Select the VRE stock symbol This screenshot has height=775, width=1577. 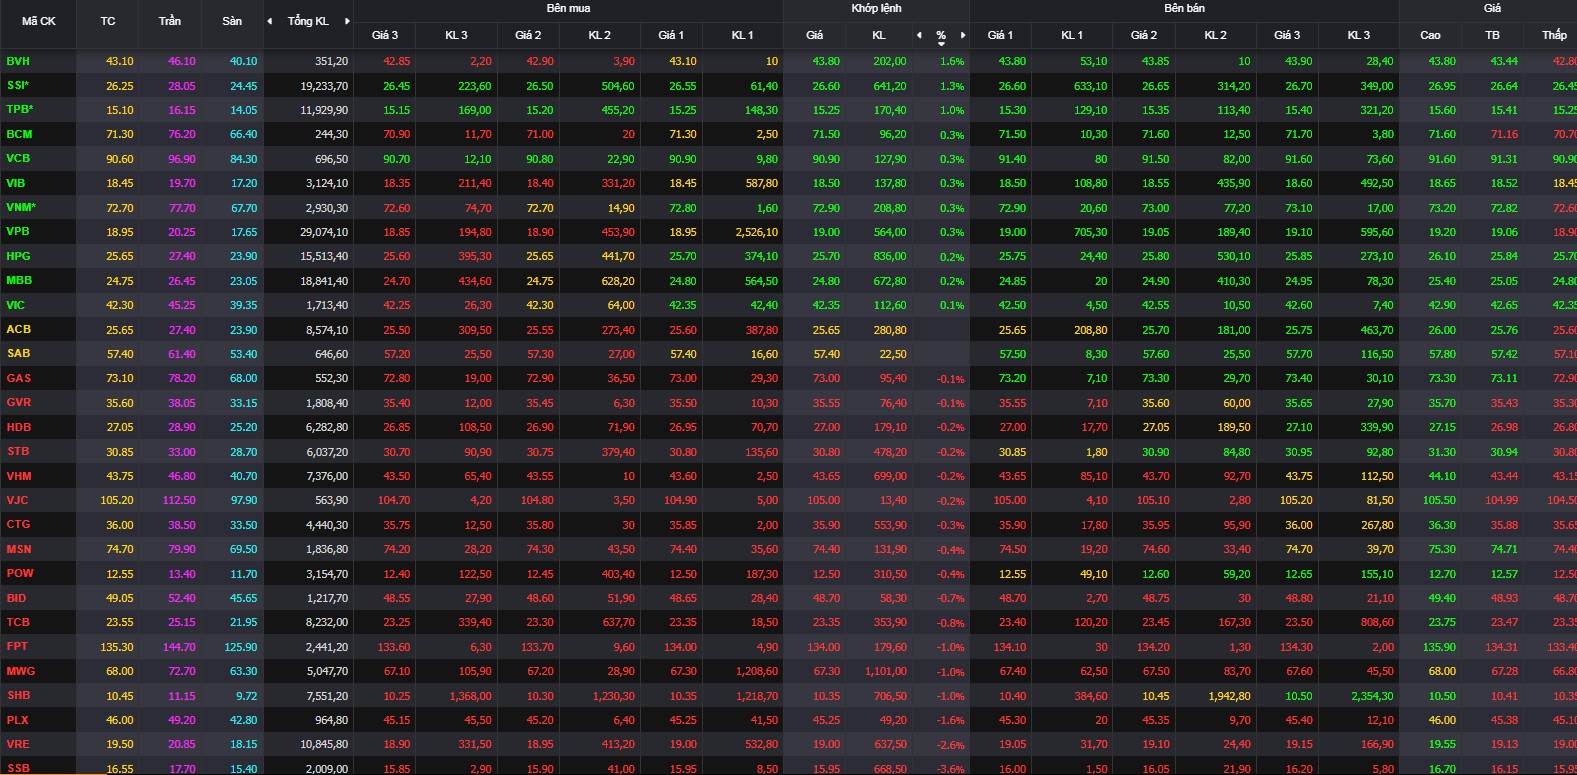click(x=18, y=744)
